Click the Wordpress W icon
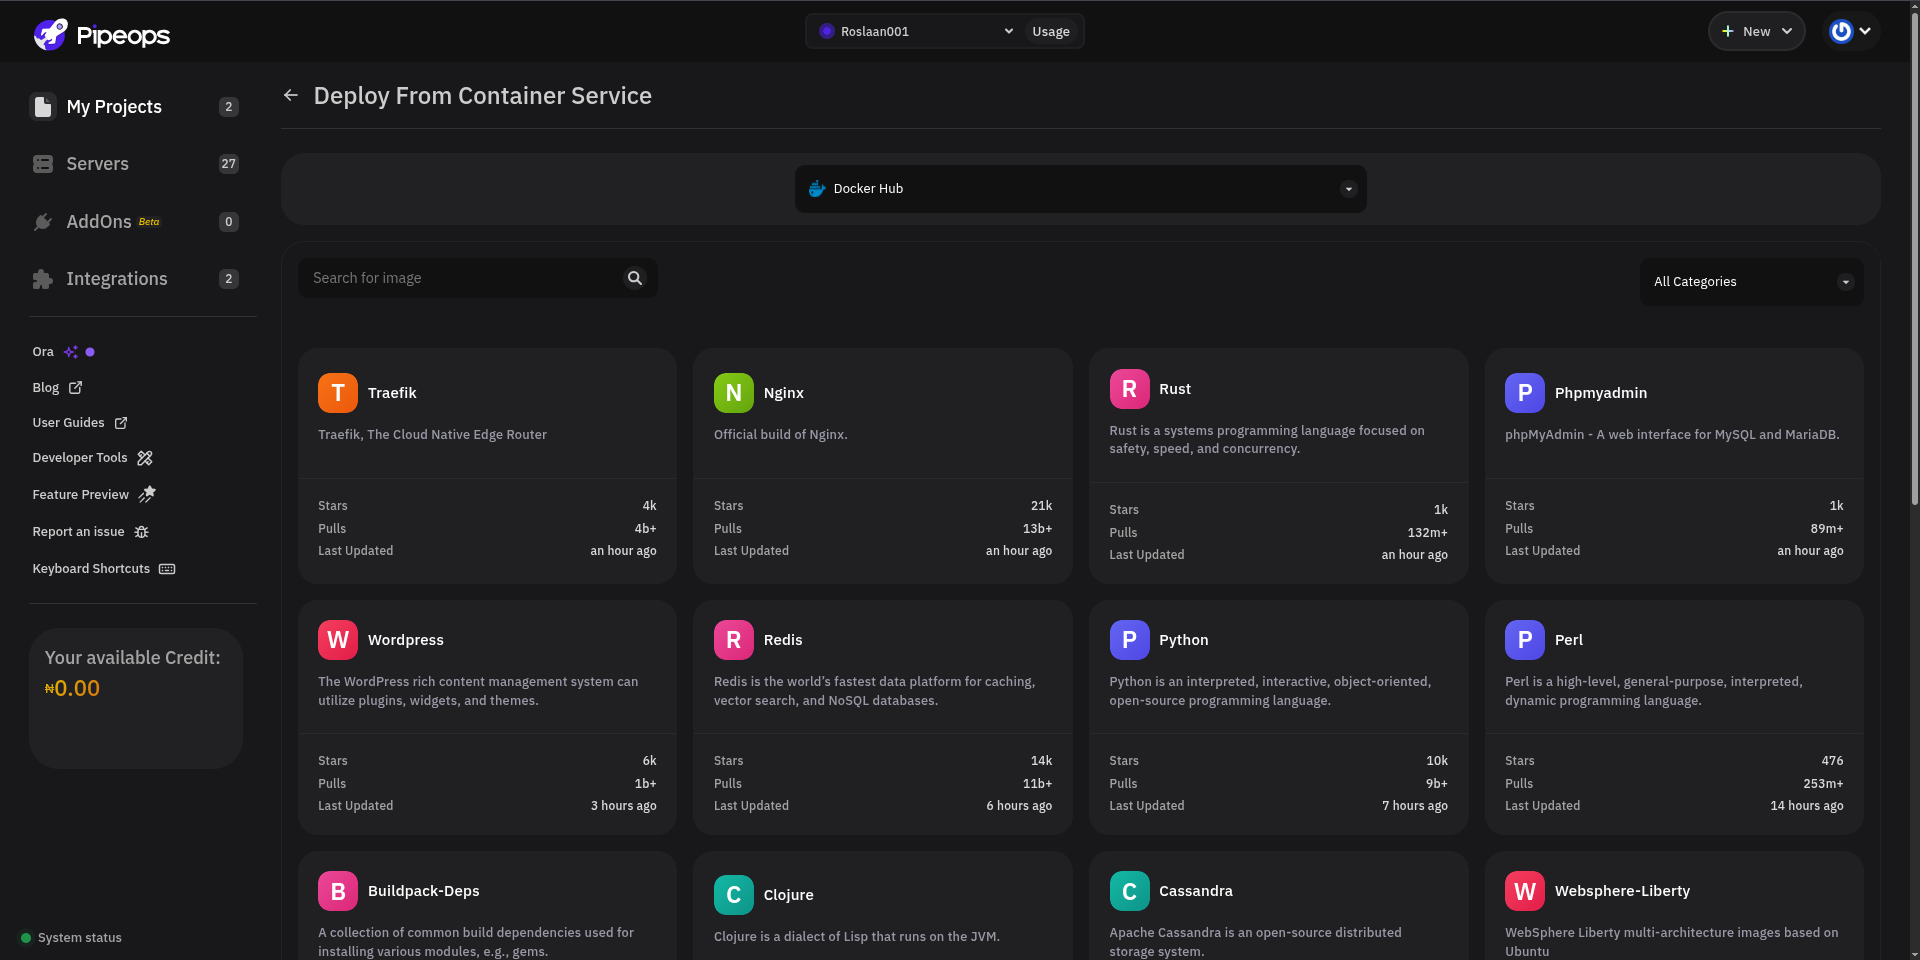Viewport: 1920px width, 960px height. pyautogui.click(x=338, y=640)
